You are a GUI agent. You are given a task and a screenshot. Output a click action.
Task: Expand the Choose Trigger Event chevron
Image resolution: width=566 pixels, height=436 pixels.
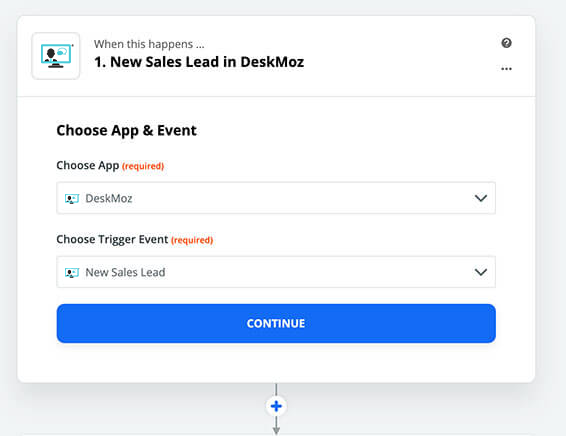(x=481, y=272)
